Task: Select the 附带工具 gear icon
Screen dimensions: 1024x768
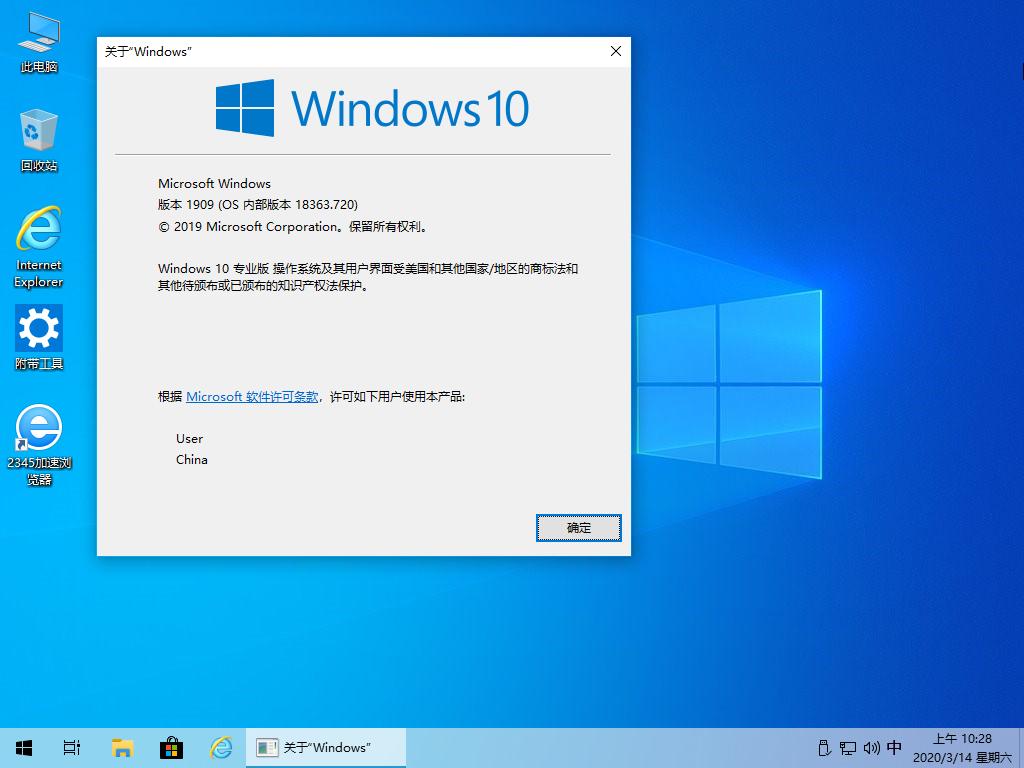Action: point(39,338)
